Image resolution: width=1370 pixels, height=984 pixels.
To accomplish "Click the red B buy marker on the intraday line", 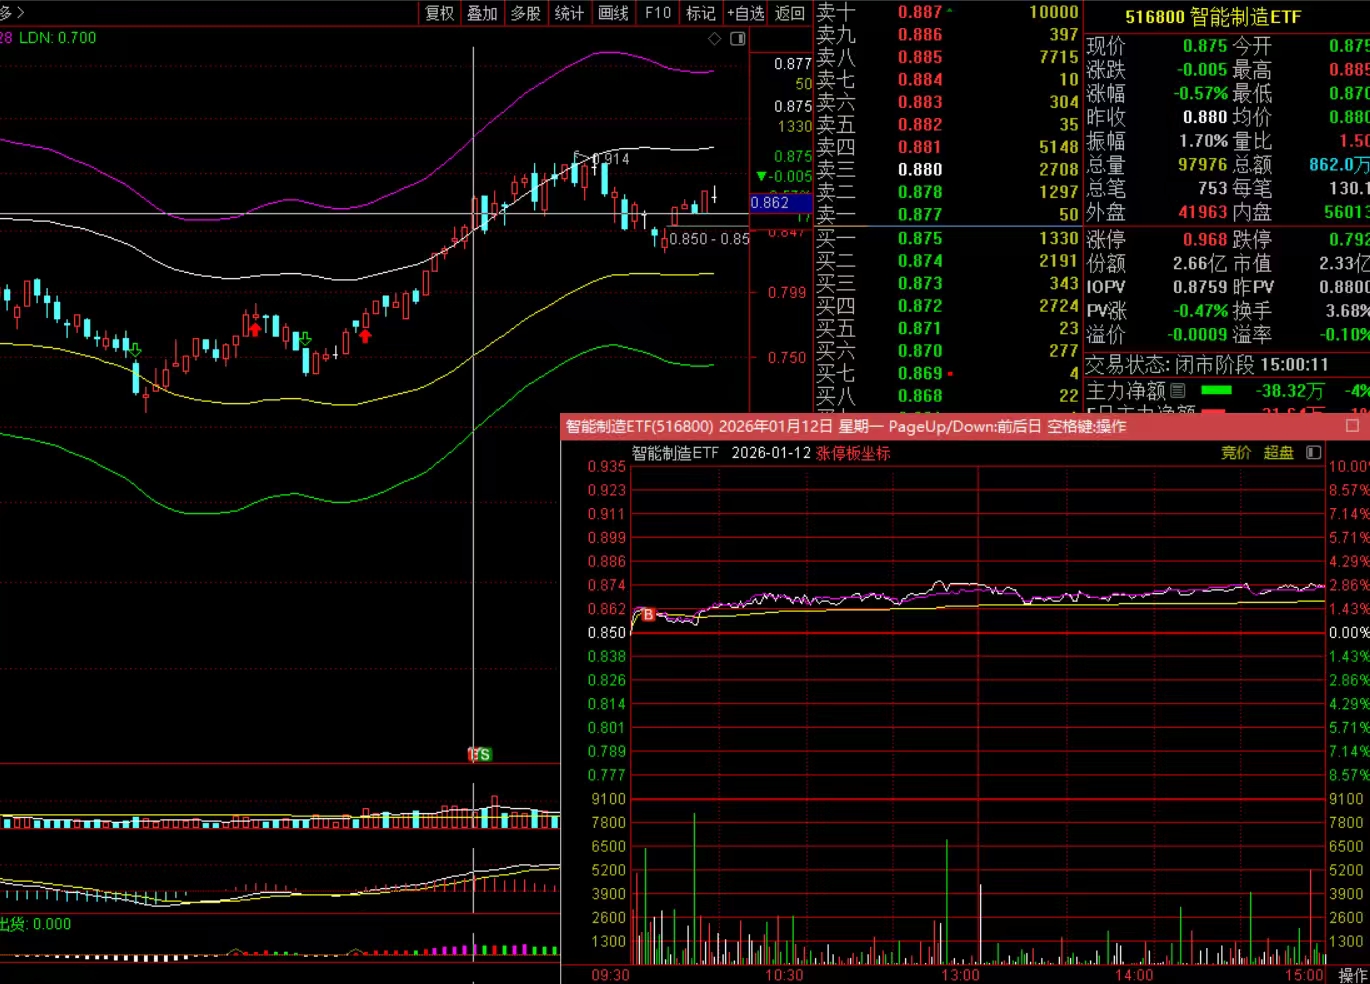I will tap(648, 615).
